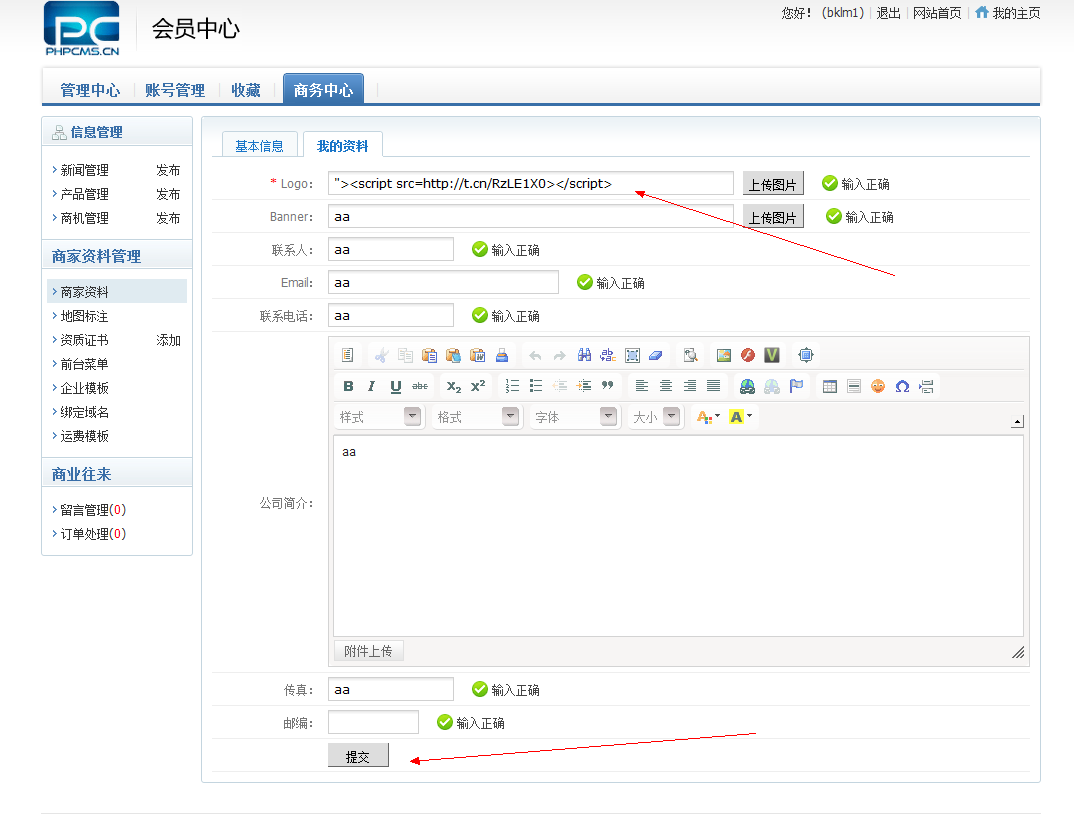
Task: Insert block quote
Action: [608, 386]
